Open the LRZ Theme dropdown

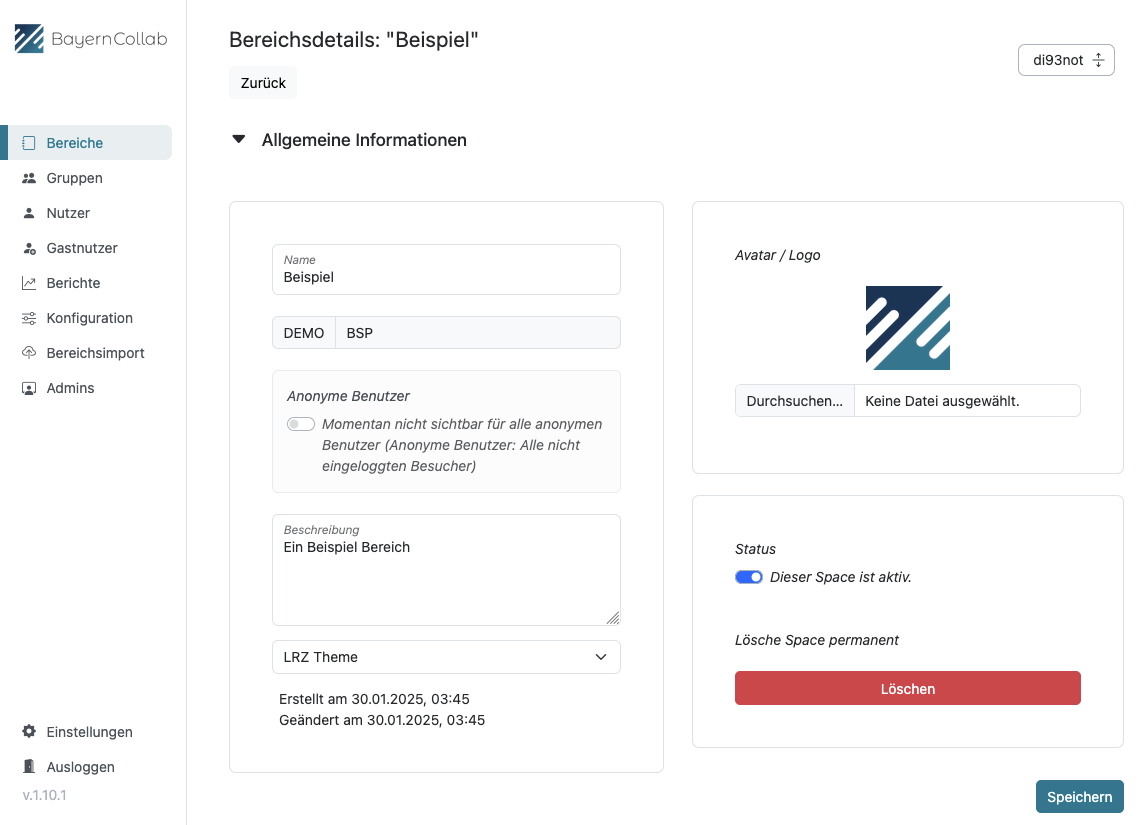point(446,657)
